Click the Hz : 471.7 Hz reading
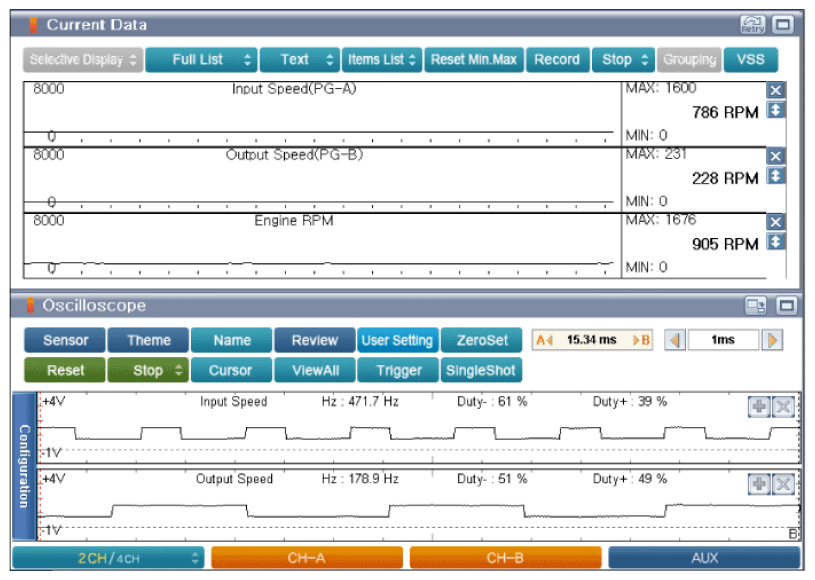The width and height of the screenshot is (815, 580). click(360, 402)
